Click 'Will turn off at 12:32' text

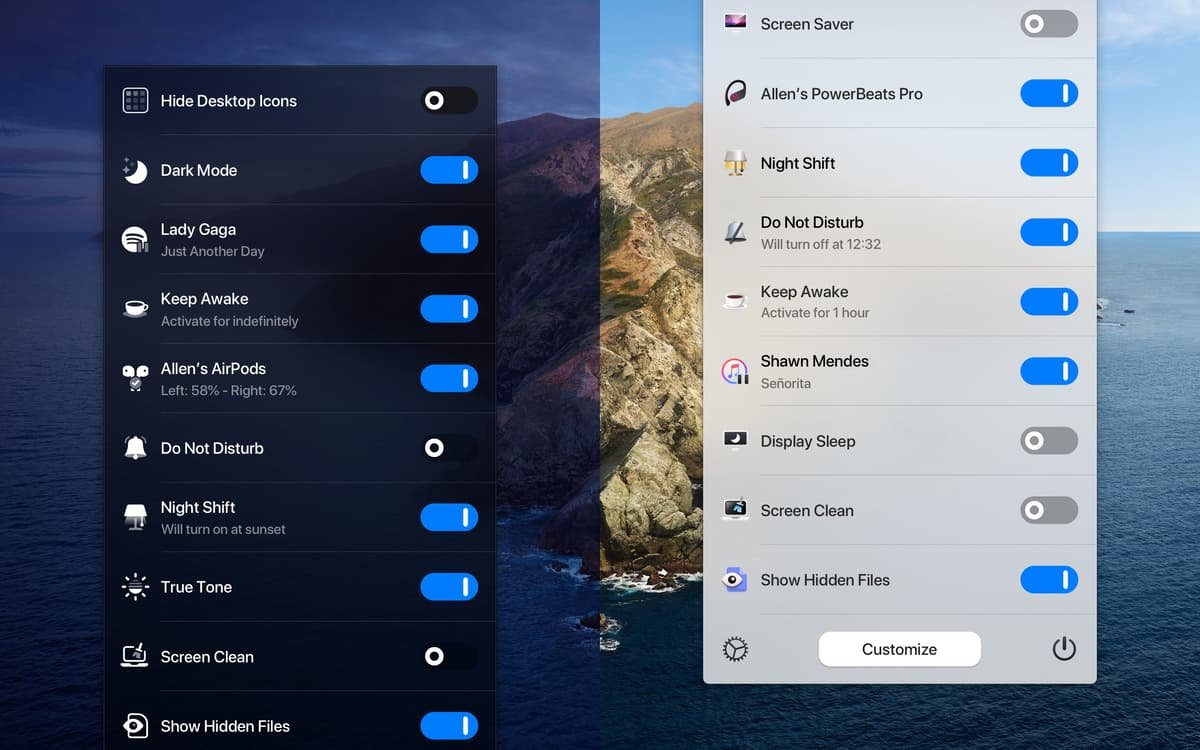click(821, 244)
